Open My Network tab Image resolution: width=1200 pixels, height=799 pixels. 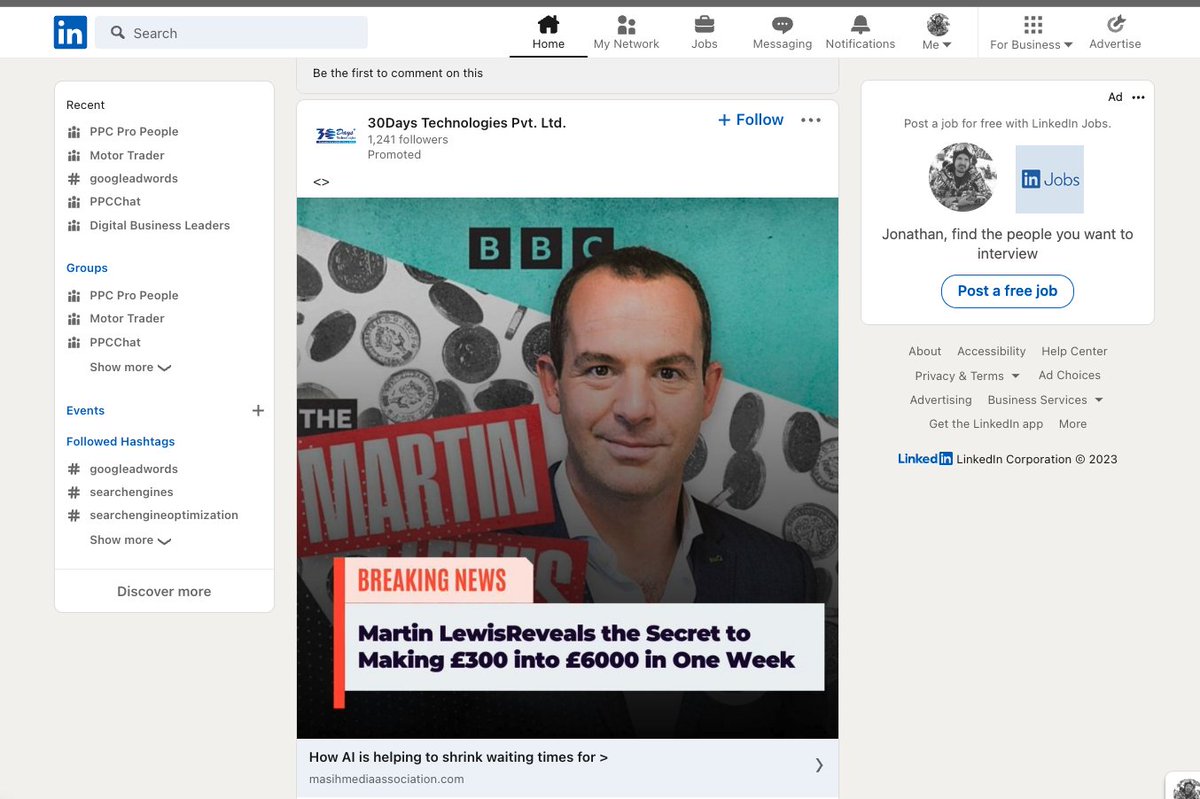click(x=626, y=33)
